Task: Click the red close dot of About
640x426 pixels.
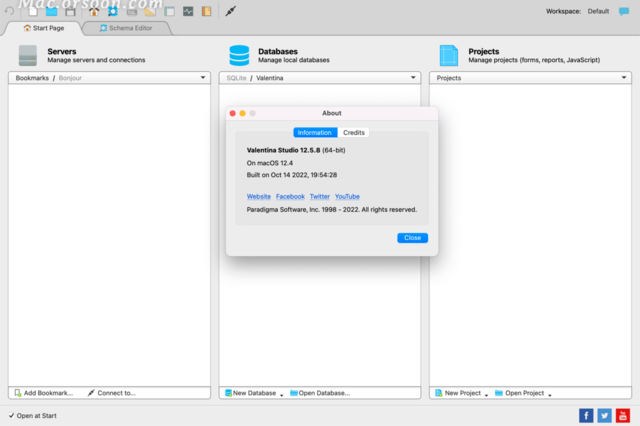Action: point(233,113)
